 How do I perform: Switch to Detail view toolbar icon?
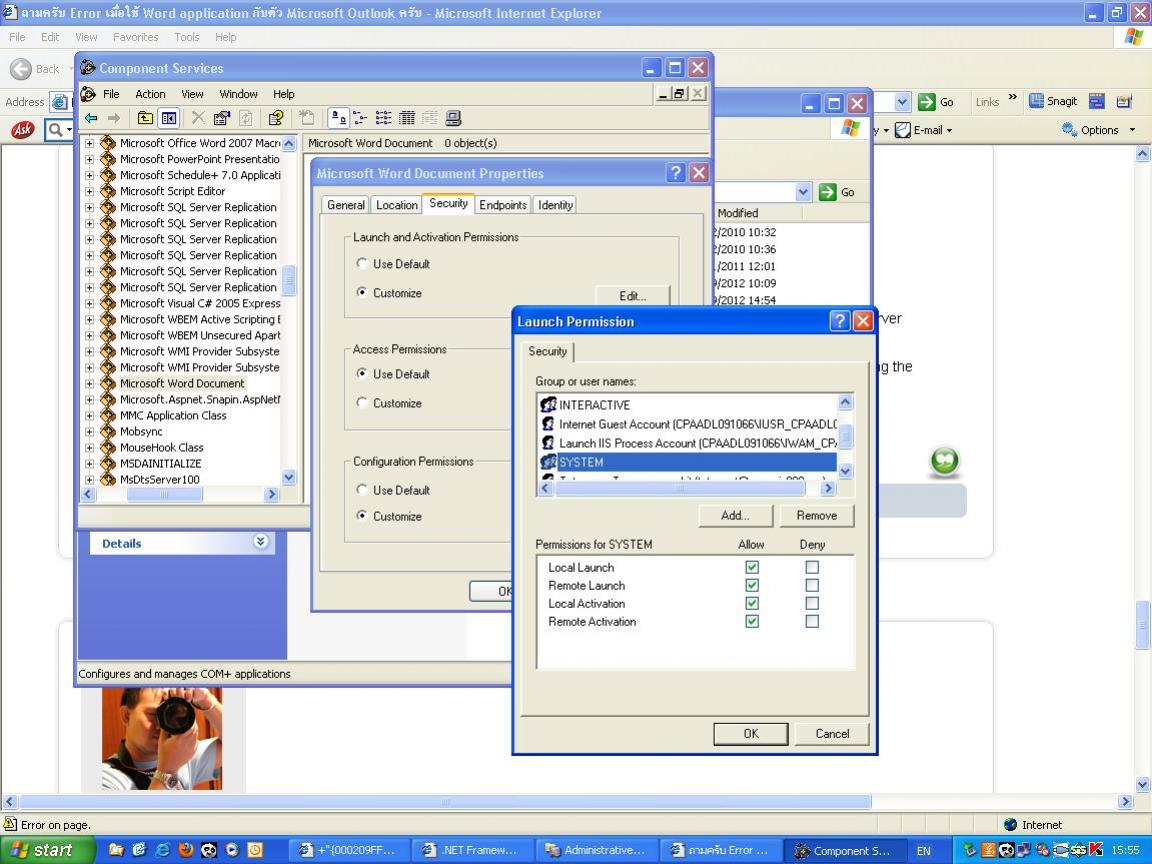tap(407, 118)
